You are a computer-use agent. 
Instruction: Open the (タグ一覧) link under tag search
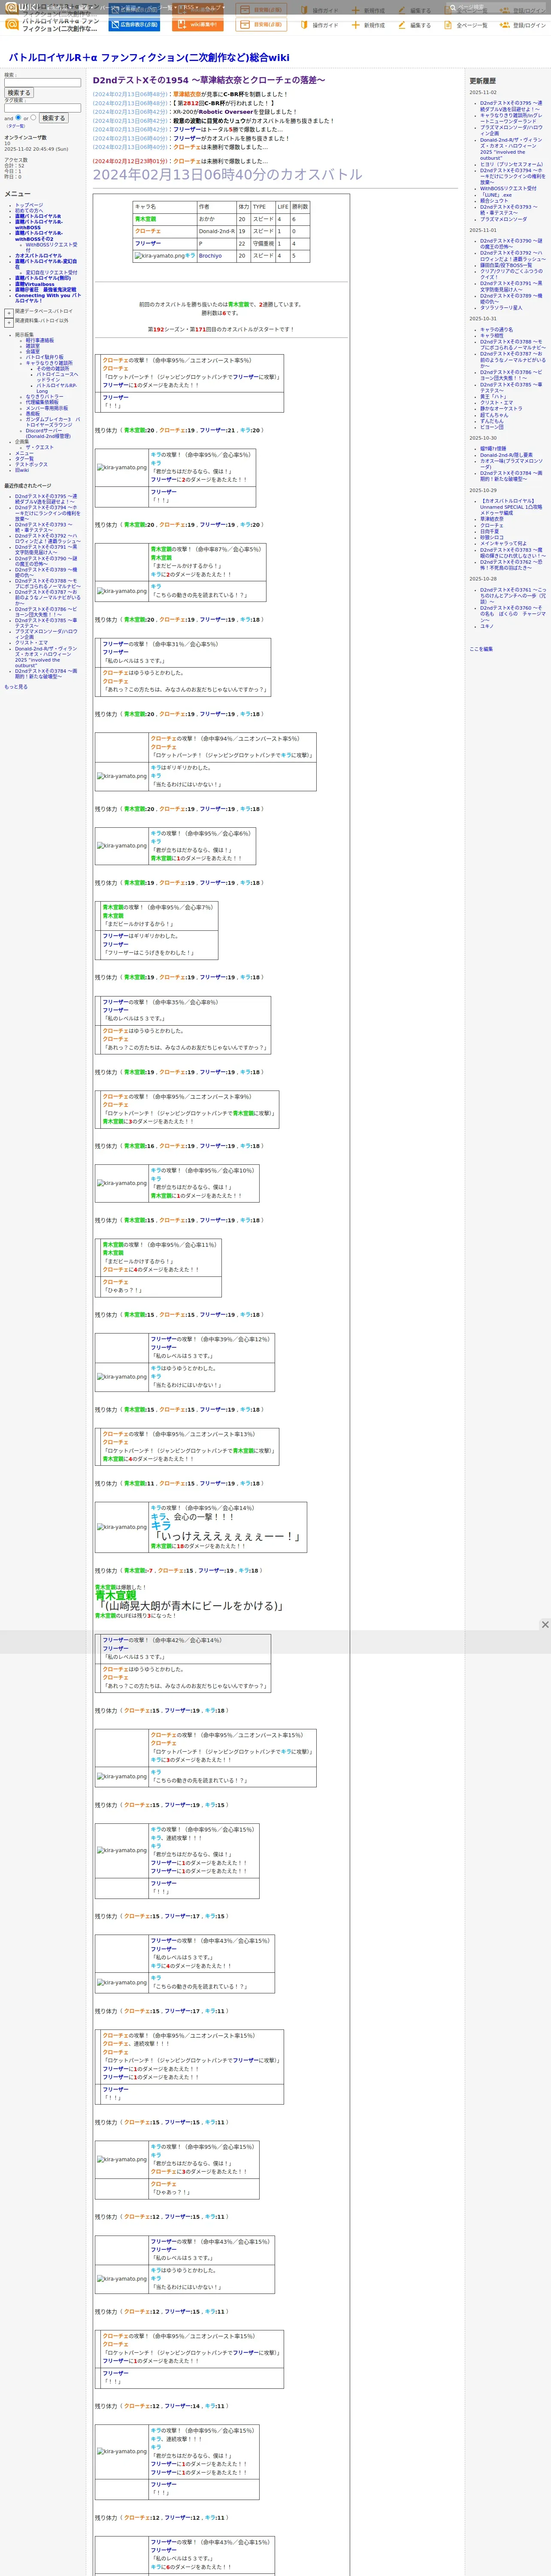coord(15,126)
